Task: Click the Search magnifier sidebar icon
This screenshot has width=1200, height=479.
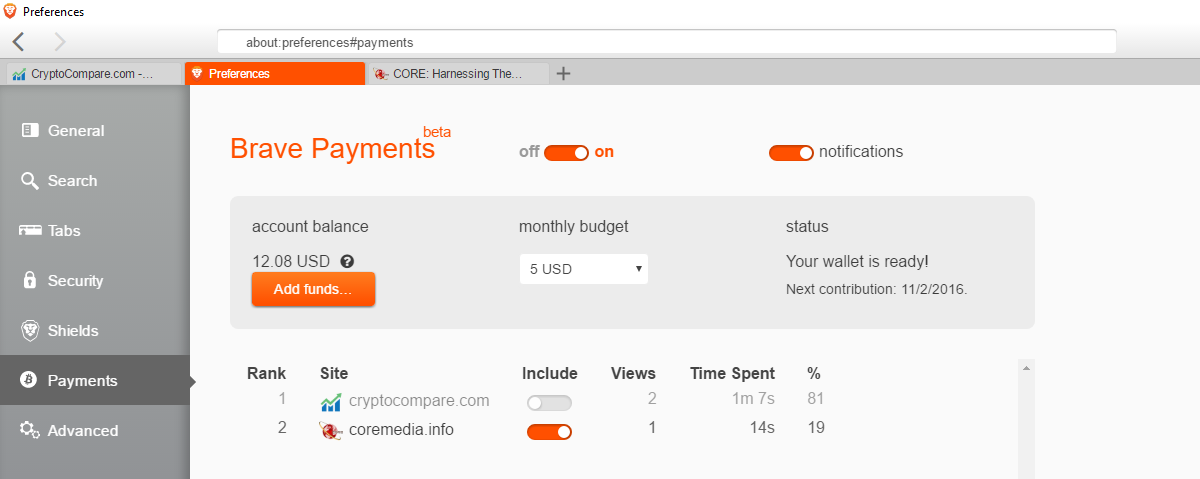Action: [29, 181]
